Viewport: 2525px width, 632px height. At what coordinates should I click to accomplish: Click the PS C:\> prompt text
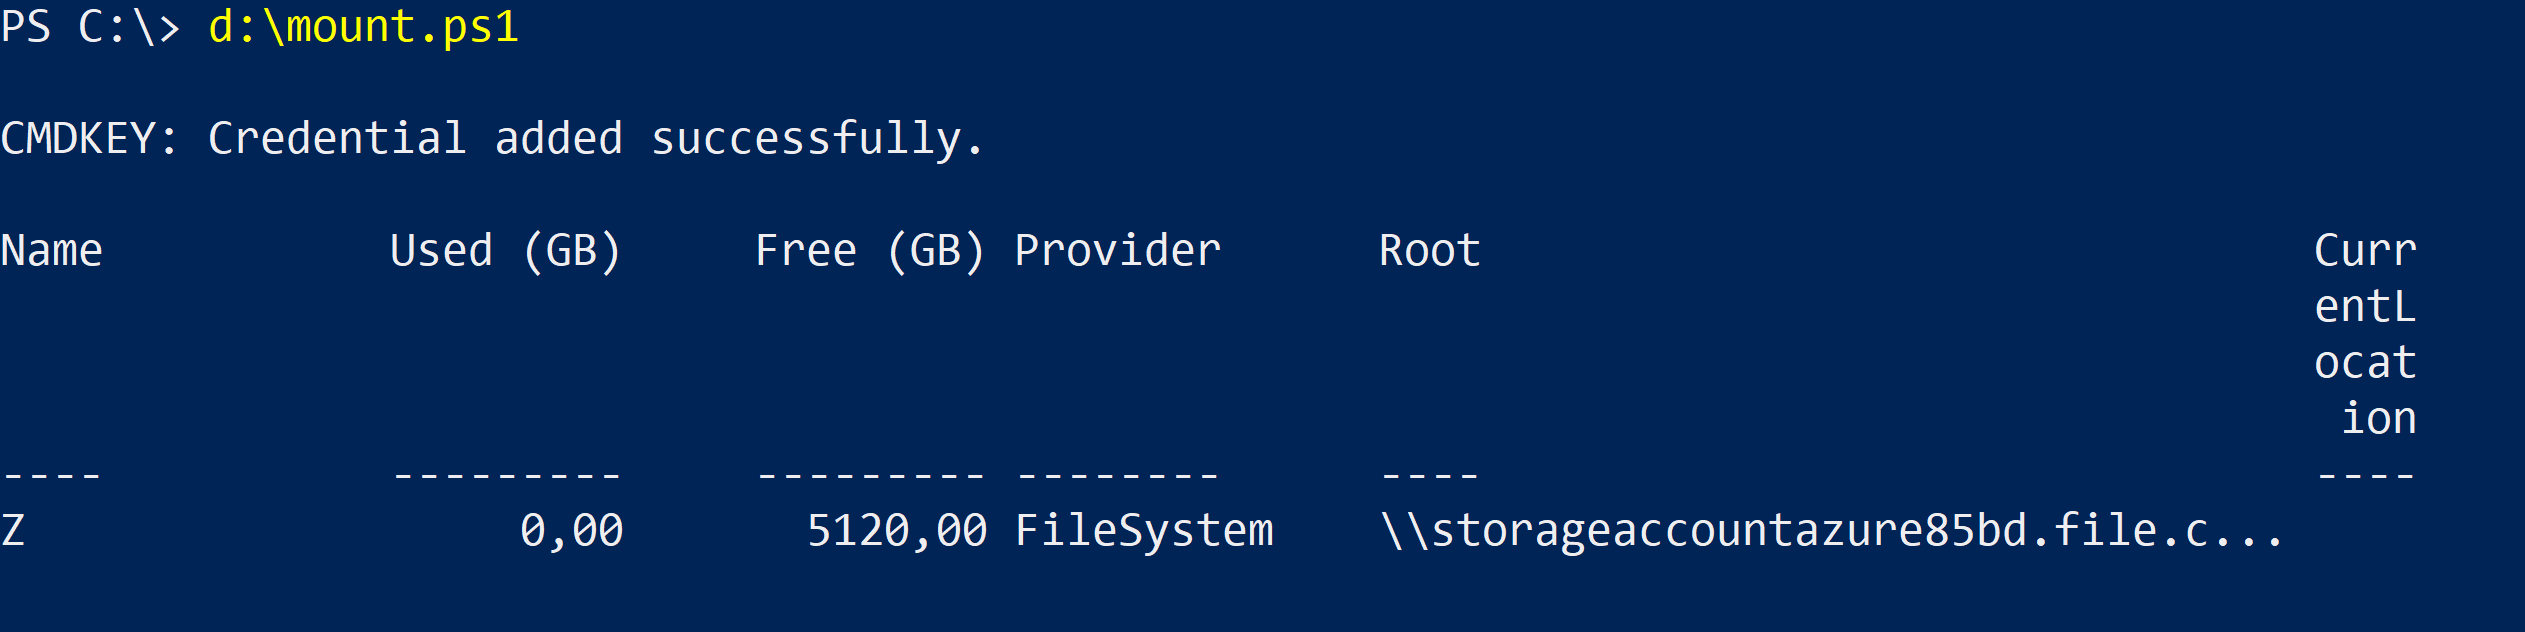(x=91, y=27)
